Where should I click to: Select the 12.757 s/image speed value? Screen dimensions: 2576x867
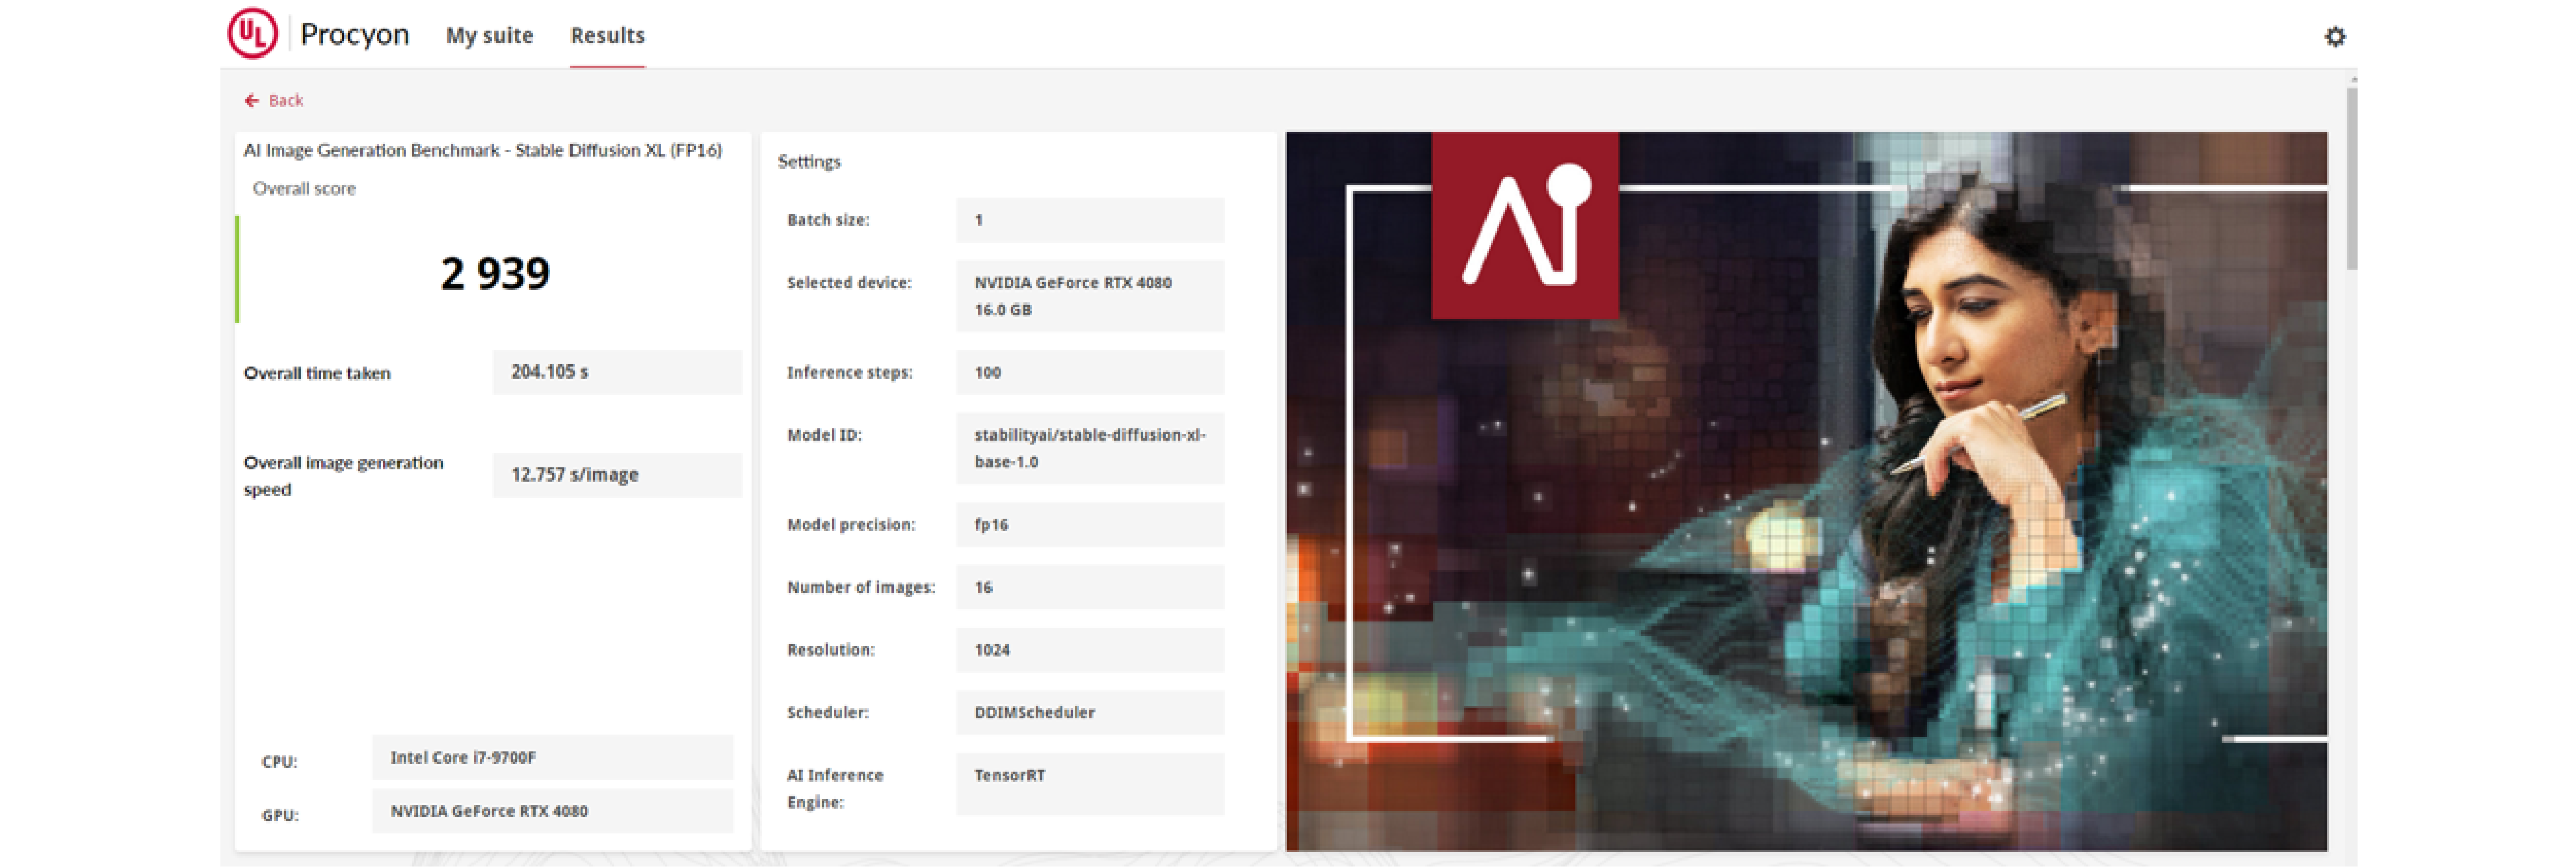click(x=617, y=475)
